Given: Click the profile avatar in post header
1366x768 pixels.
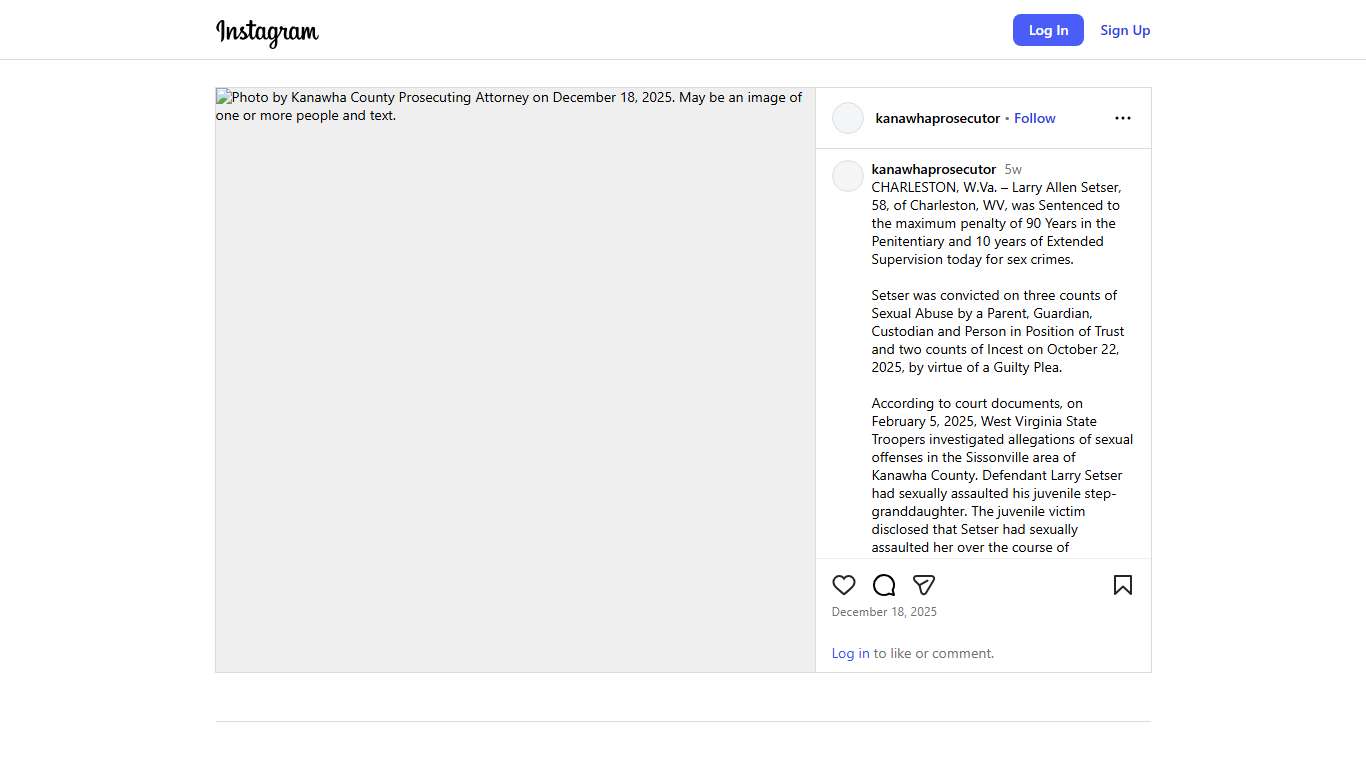Looking at the screenshot, I should pyautogui.click(x=848, y=118).
